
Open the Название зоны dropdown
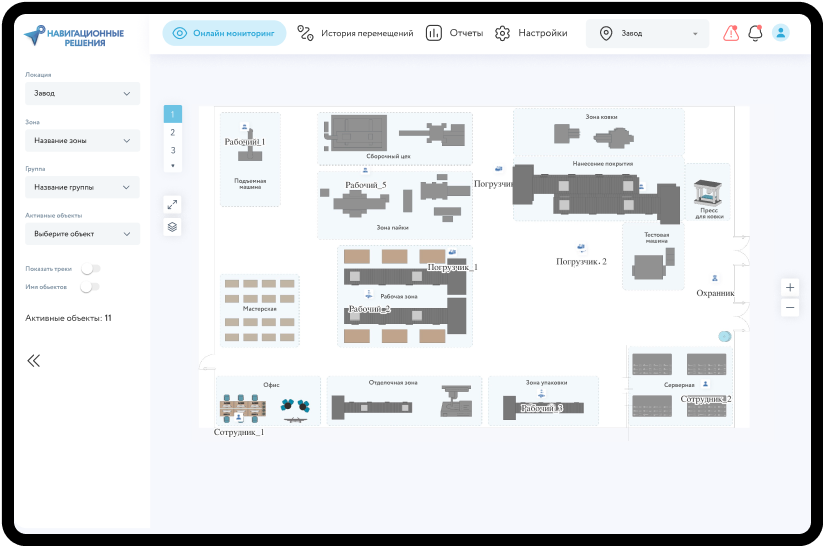coord(82,141)
